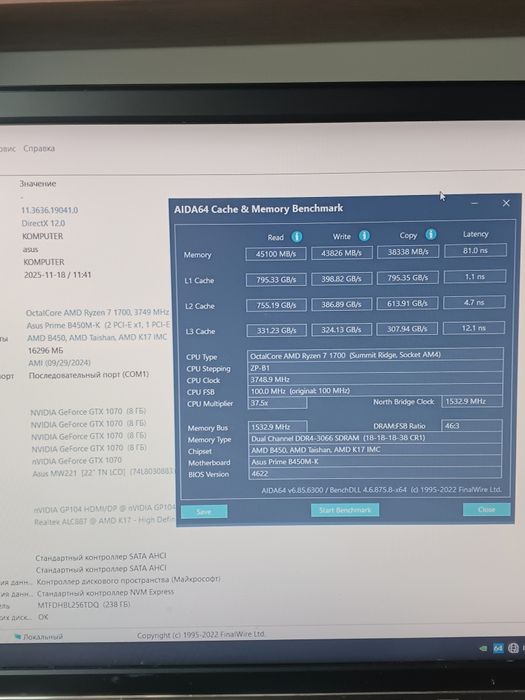Click the Close button in benchmark dialog
Screen dimensions: 525x700
pos(486,509)
